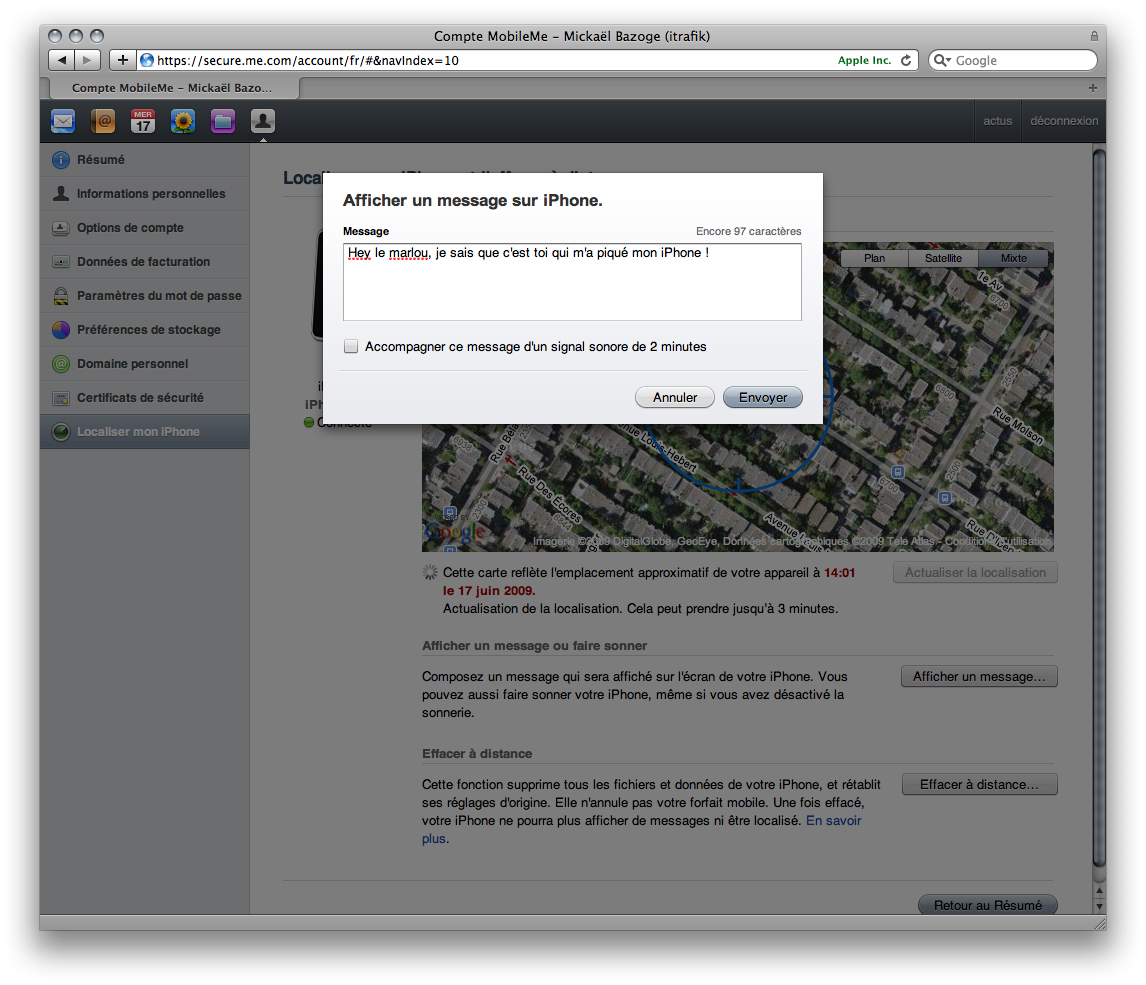The height and width of the screenshot is (985, 1146).
Task: Click Retour au Résumé button
Action: pyautogui.click(x=987, y=905)
